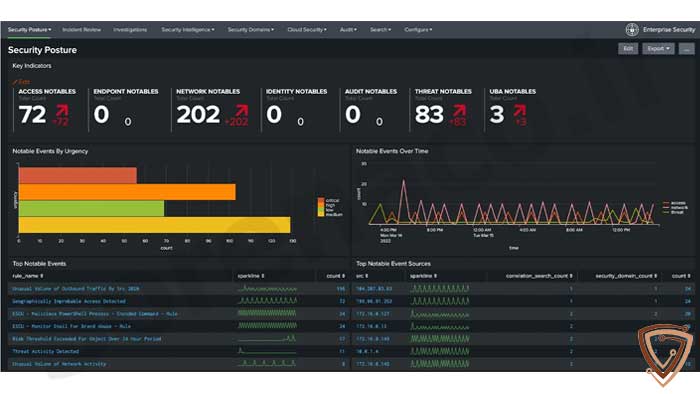Expand the Security Domains menu
Viewport: 700px width, 394px height.
[x=250, y=29]
